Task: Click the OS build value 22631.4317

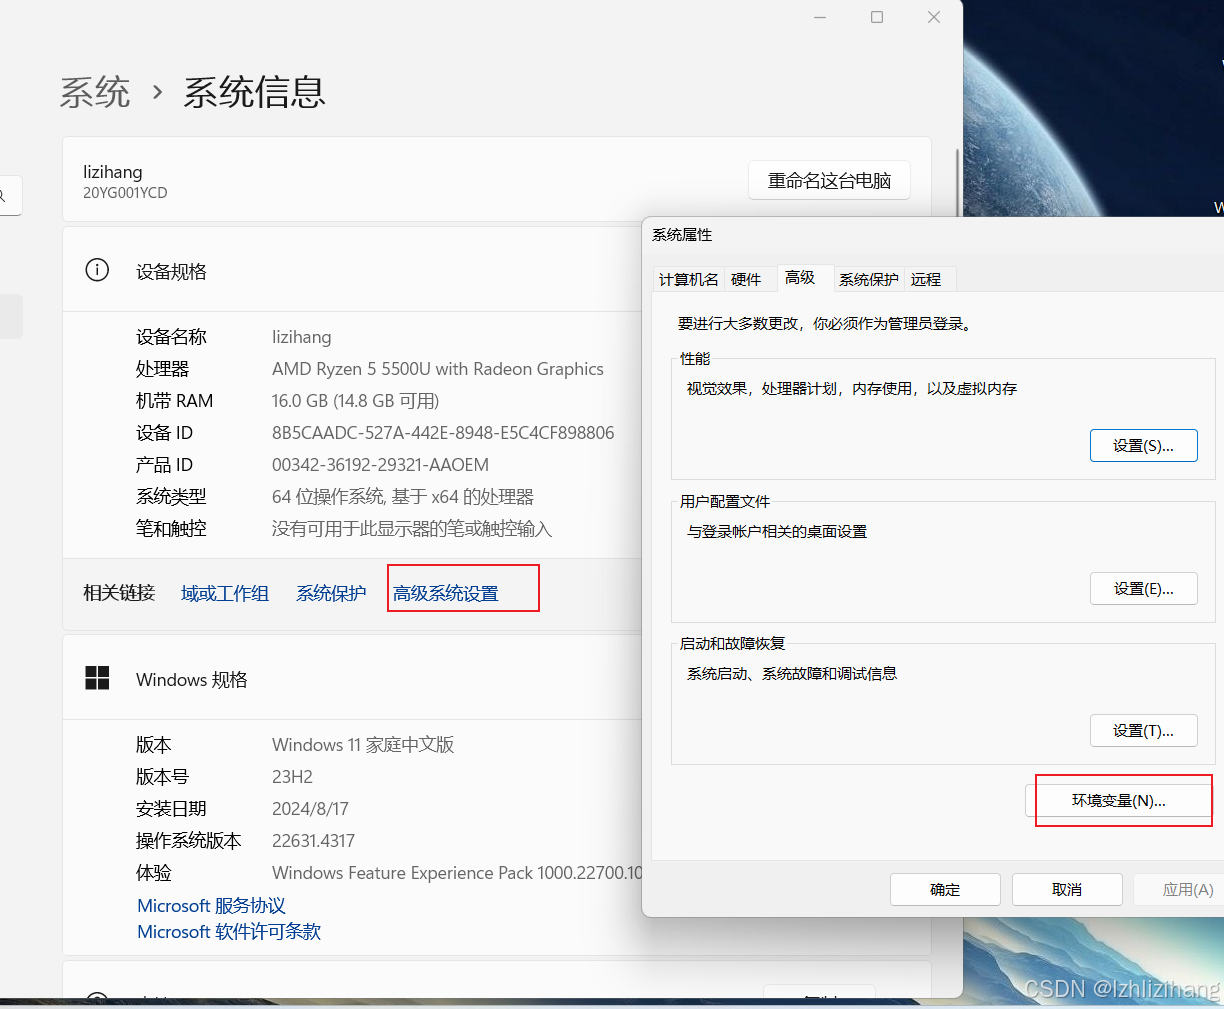Action: click(313, 841)
